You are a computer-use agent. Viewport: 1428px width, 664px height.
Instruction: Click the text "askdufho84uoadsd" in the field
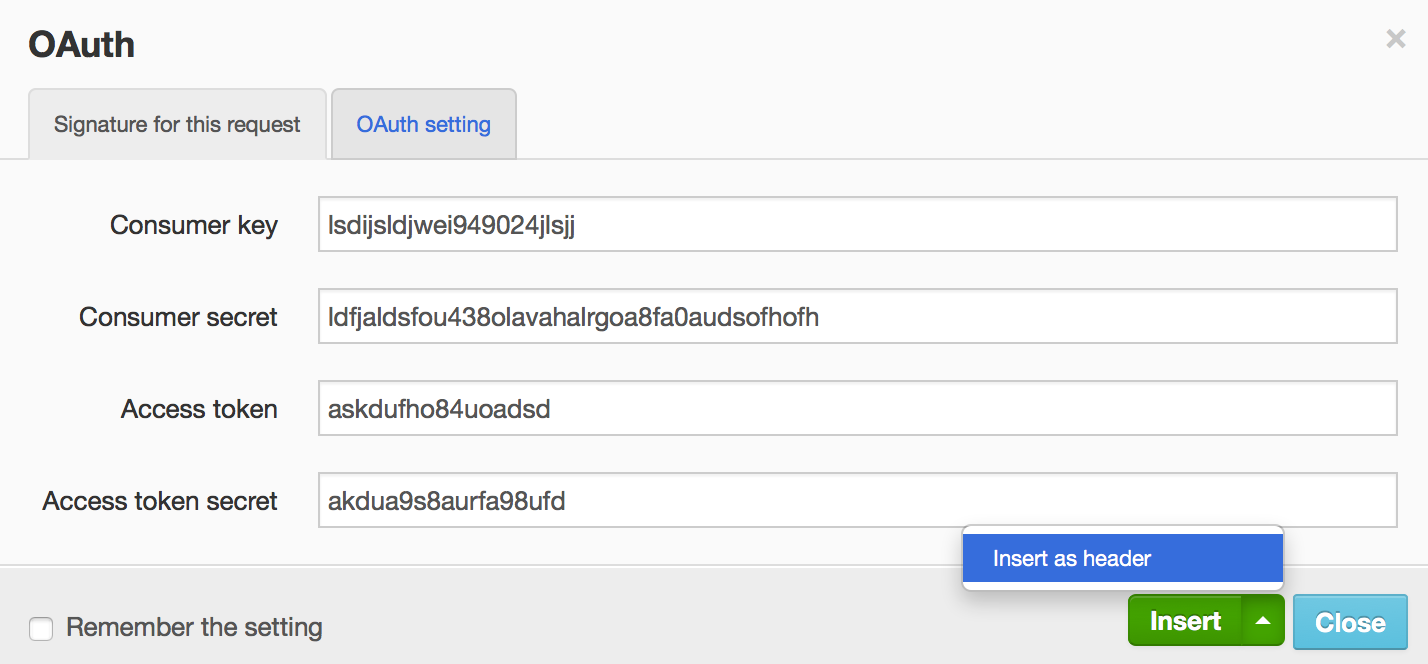click(439, 409)
